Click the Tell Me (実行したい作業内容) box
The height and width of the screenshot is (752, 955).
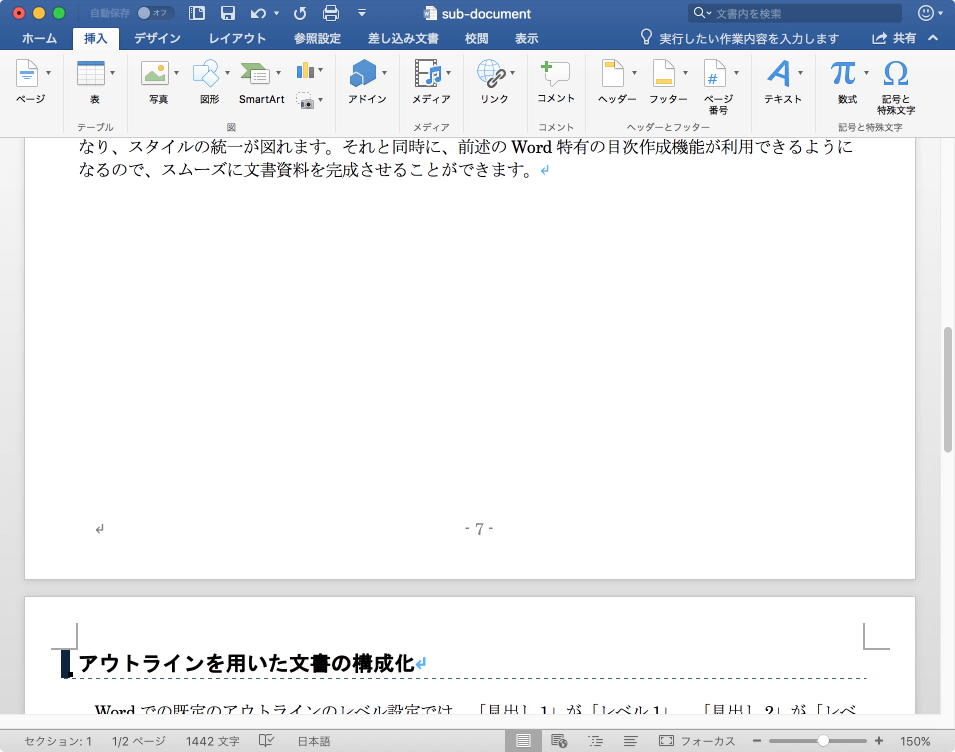point(740,38)
